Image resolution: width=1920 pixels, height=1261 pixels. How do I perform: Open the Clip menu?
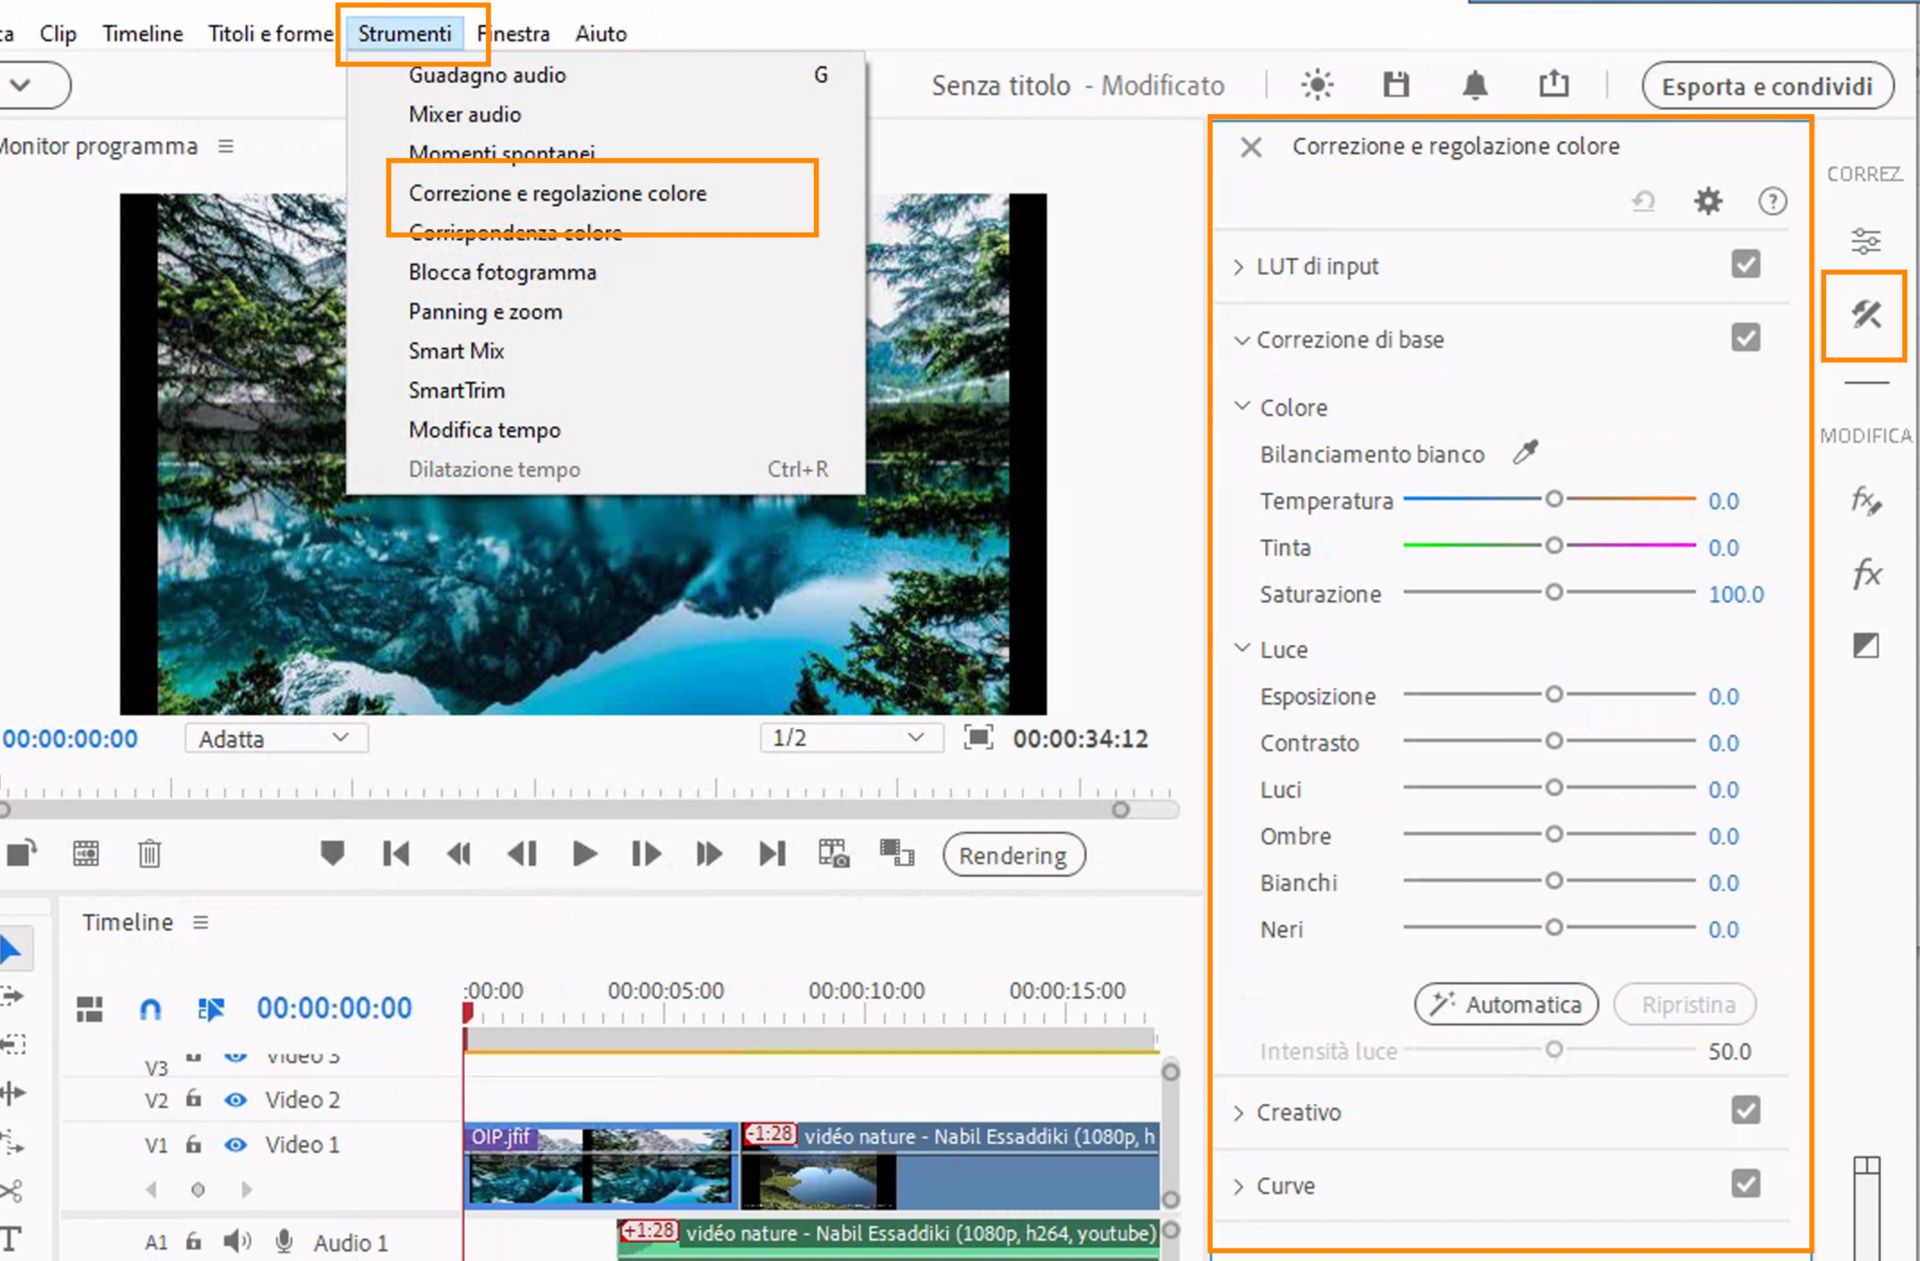58,34
